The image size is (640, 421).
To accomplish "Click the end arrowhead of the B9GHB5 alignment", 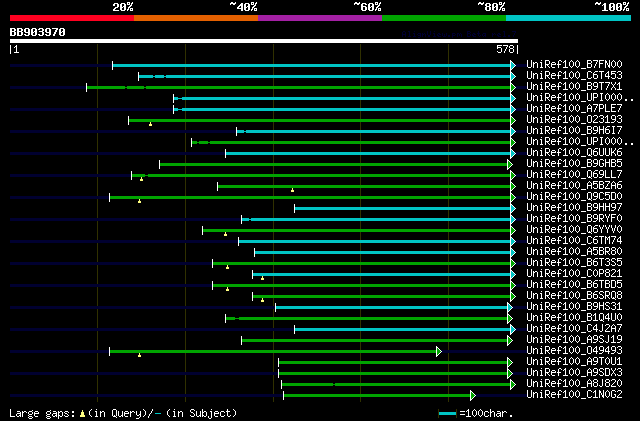I will [x=510, y=165].
